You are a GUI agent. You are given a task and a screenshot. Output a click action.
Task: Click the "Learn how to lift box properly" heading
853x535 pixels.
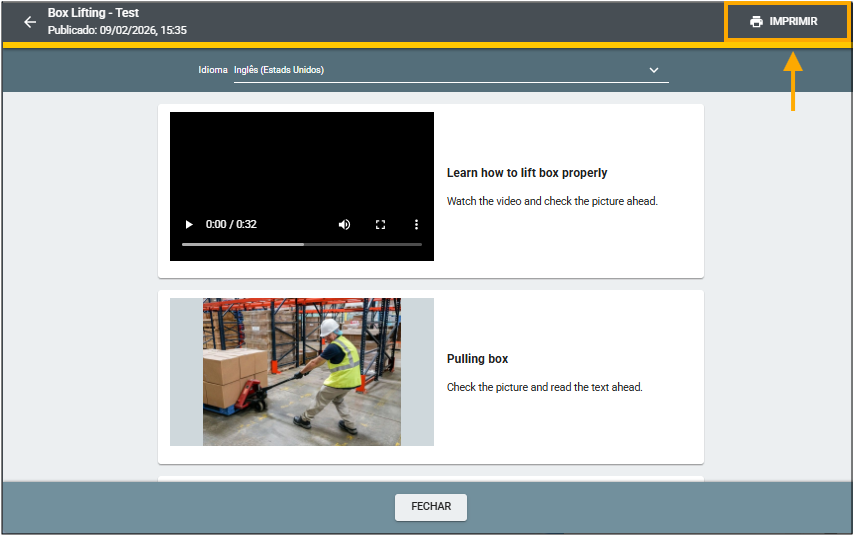click(x=526, y=173)
